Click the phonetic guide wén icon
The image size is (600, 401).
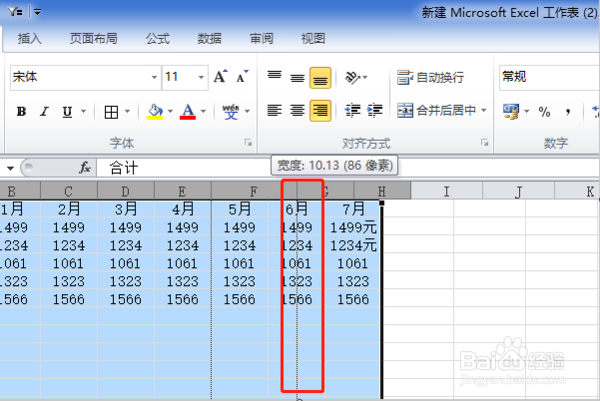coord(231,112)
